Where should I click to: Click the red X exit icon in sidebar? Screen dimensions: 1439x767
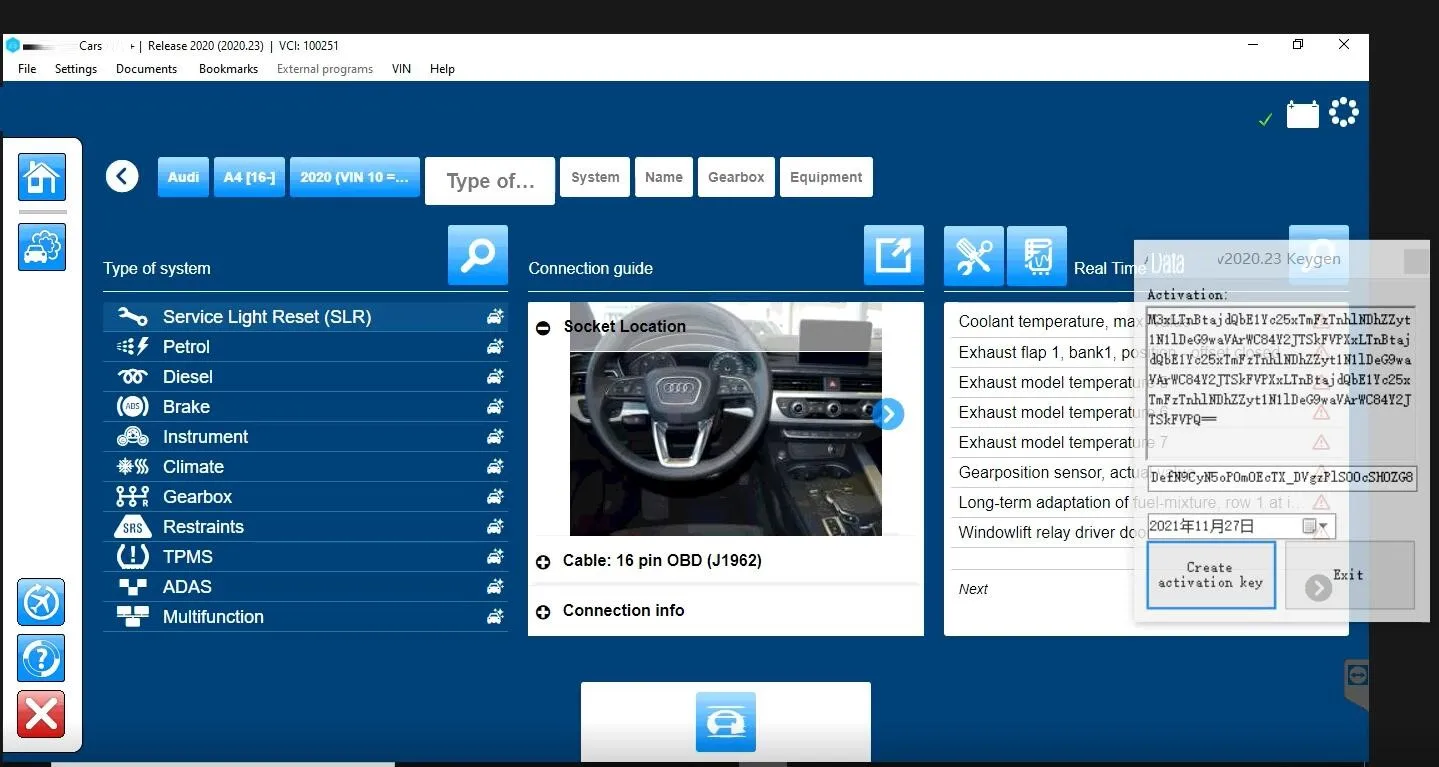[41, 715]
